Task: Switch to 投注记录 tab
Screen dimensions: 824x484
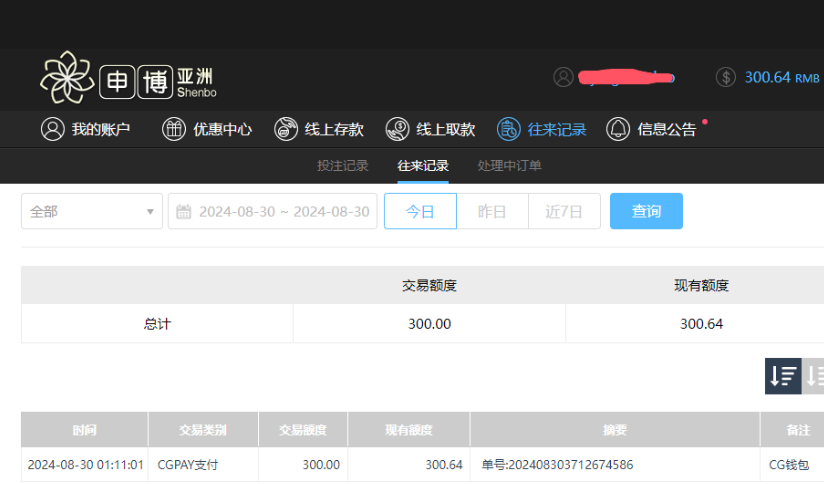Action: [x=343, y=166]
